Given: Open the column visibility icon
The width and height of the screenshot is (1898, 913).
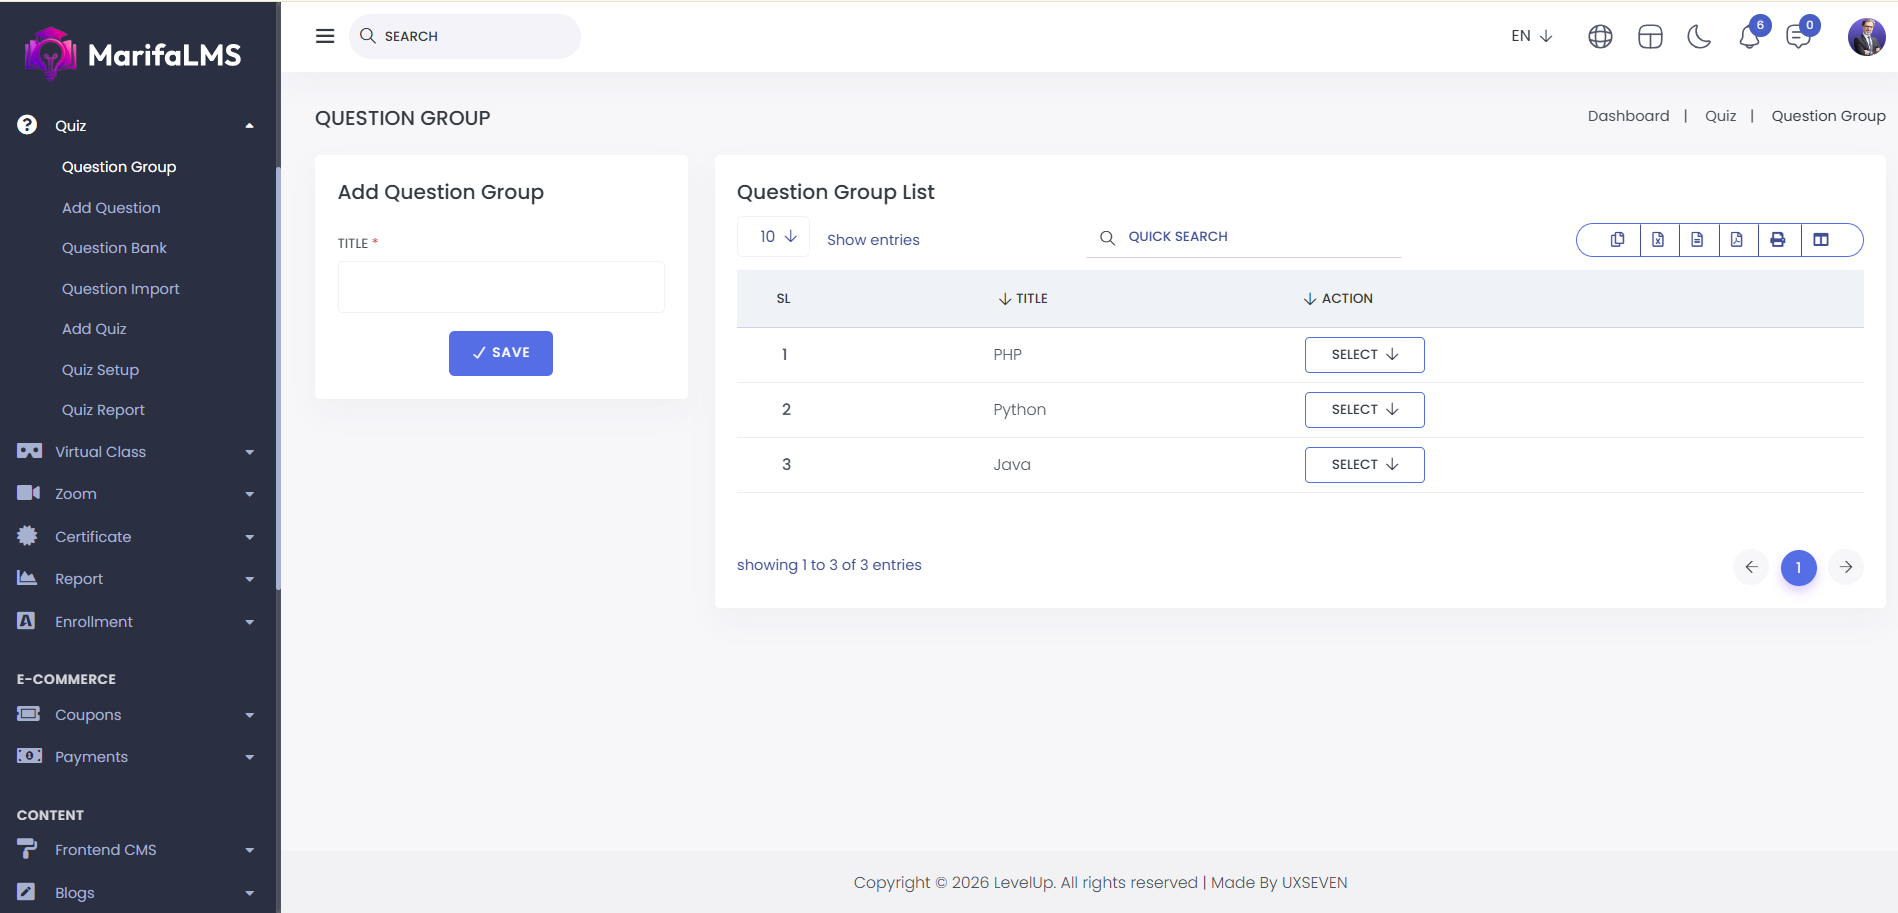Looking at the screenshot, I should 1821,240.
